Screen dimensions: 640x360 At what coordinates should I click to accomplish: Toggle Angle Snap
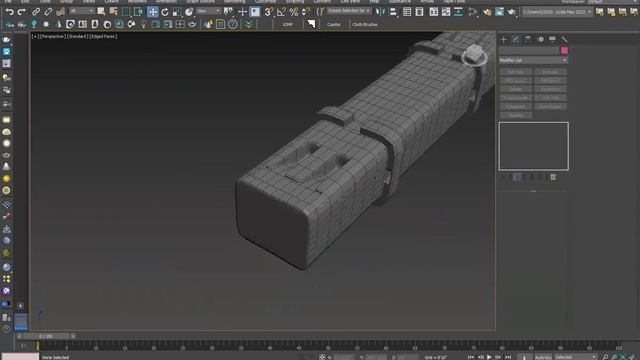coord(281,12)
